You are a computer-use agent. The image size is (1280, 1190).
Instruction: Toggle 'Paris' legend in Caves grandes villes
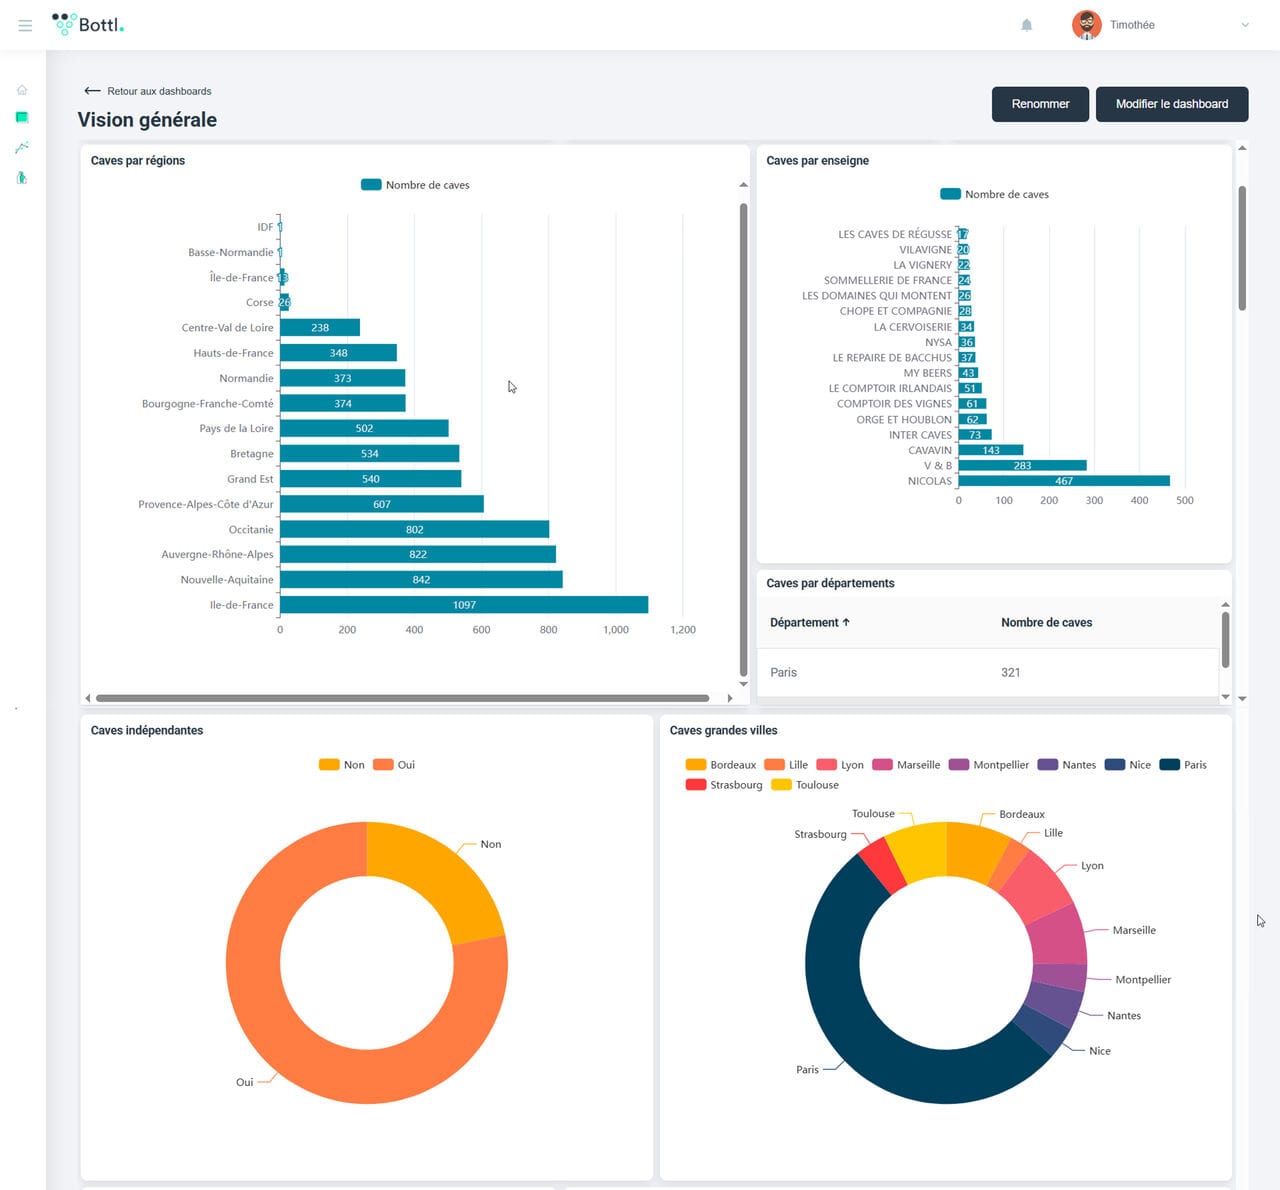pos(1183,765)
